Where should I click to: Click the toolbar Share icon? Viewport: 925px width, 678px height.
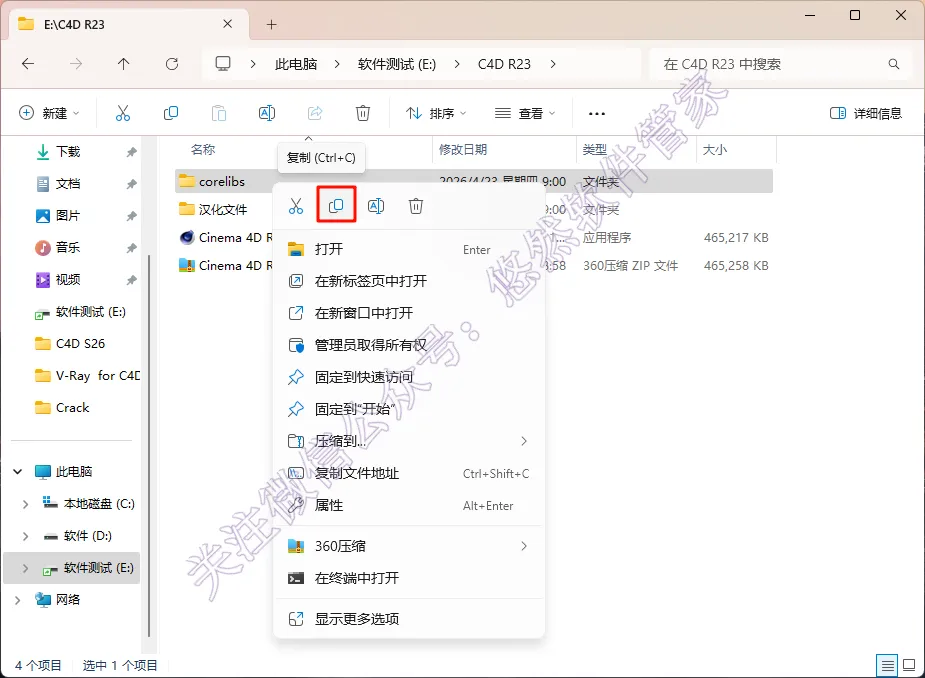pyautogui.click(x=315, y=113)
